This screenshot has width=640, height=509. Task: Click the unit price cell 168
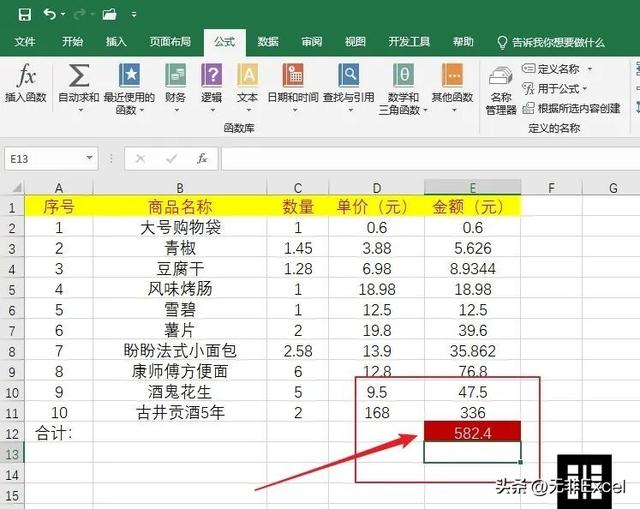click(x=377, y=412)
